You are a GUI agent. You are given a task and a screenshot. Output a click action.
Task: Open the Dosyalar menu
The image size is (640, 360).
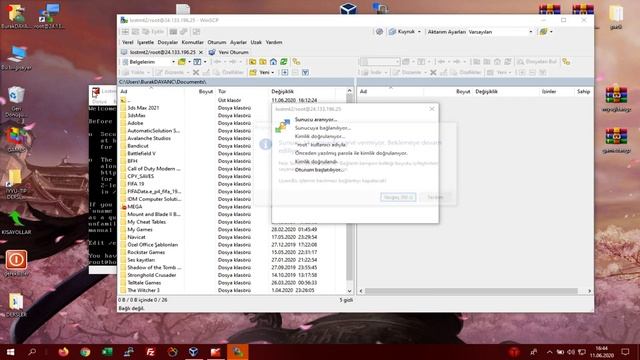click(x=167, y=42)
